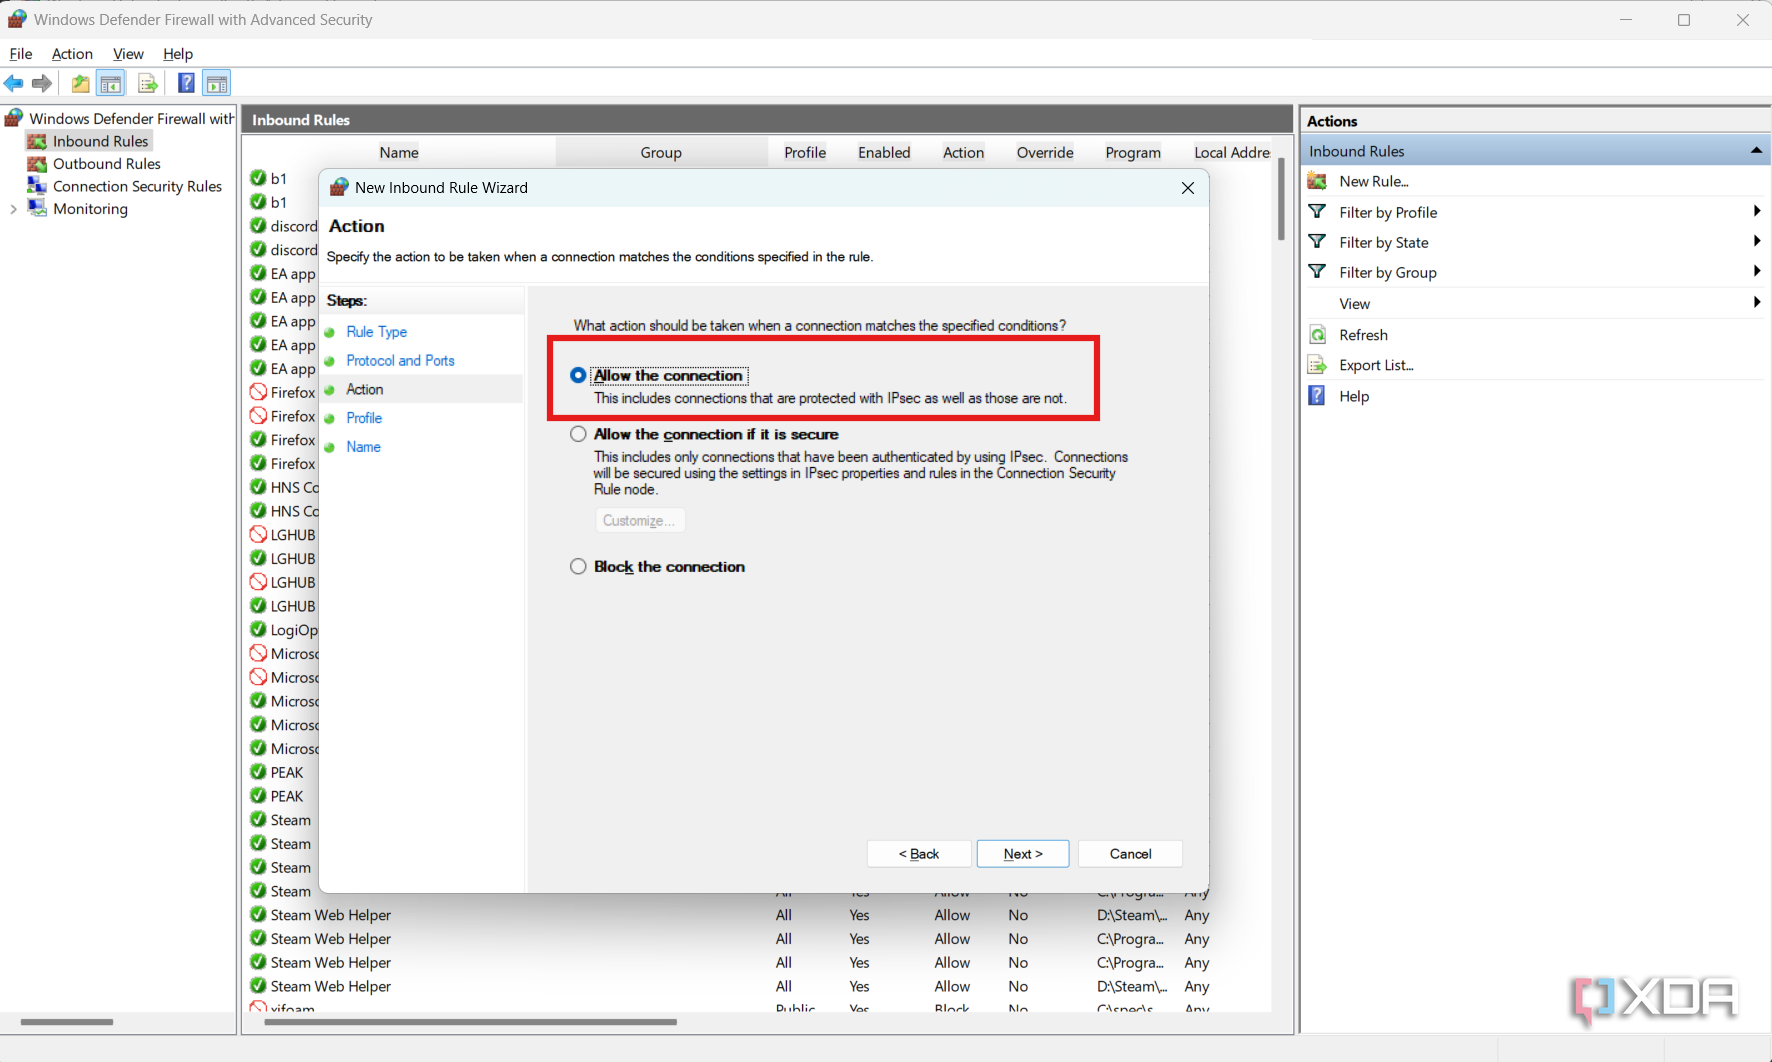This screenshot has width=1772, height=1062.
Task: Click the blue Back arrow in the toolbar
Action: coord(14,83)
